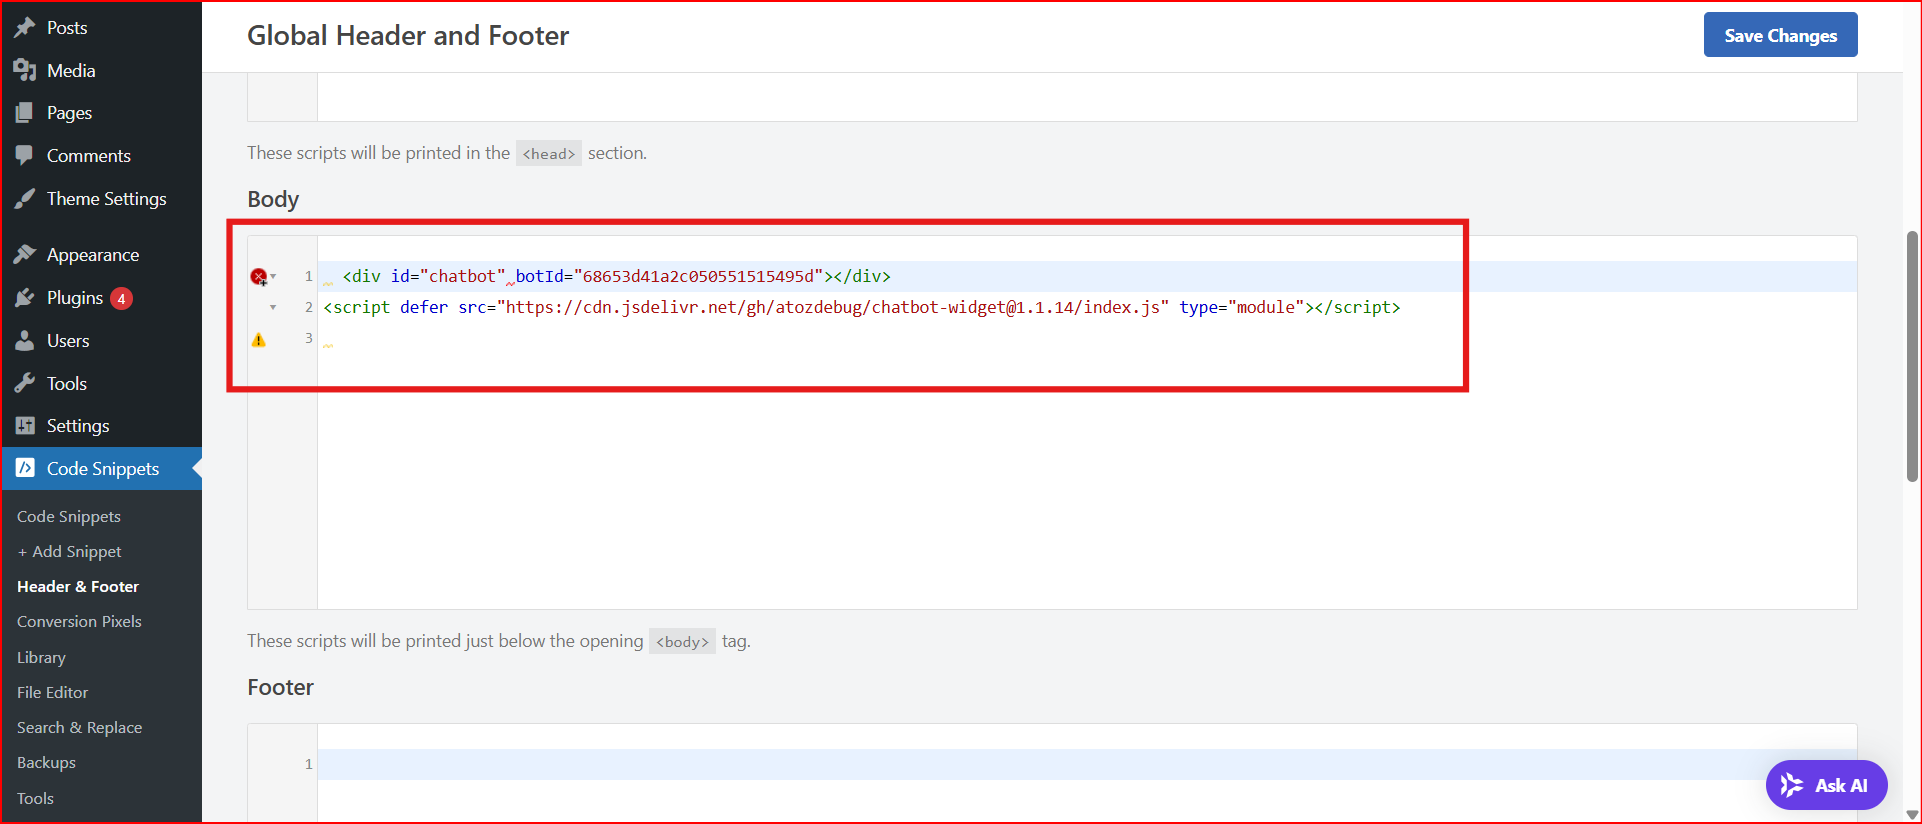
Task: Click the <head> code tag text
Action: pyautogui.click(x=548, y=153)
